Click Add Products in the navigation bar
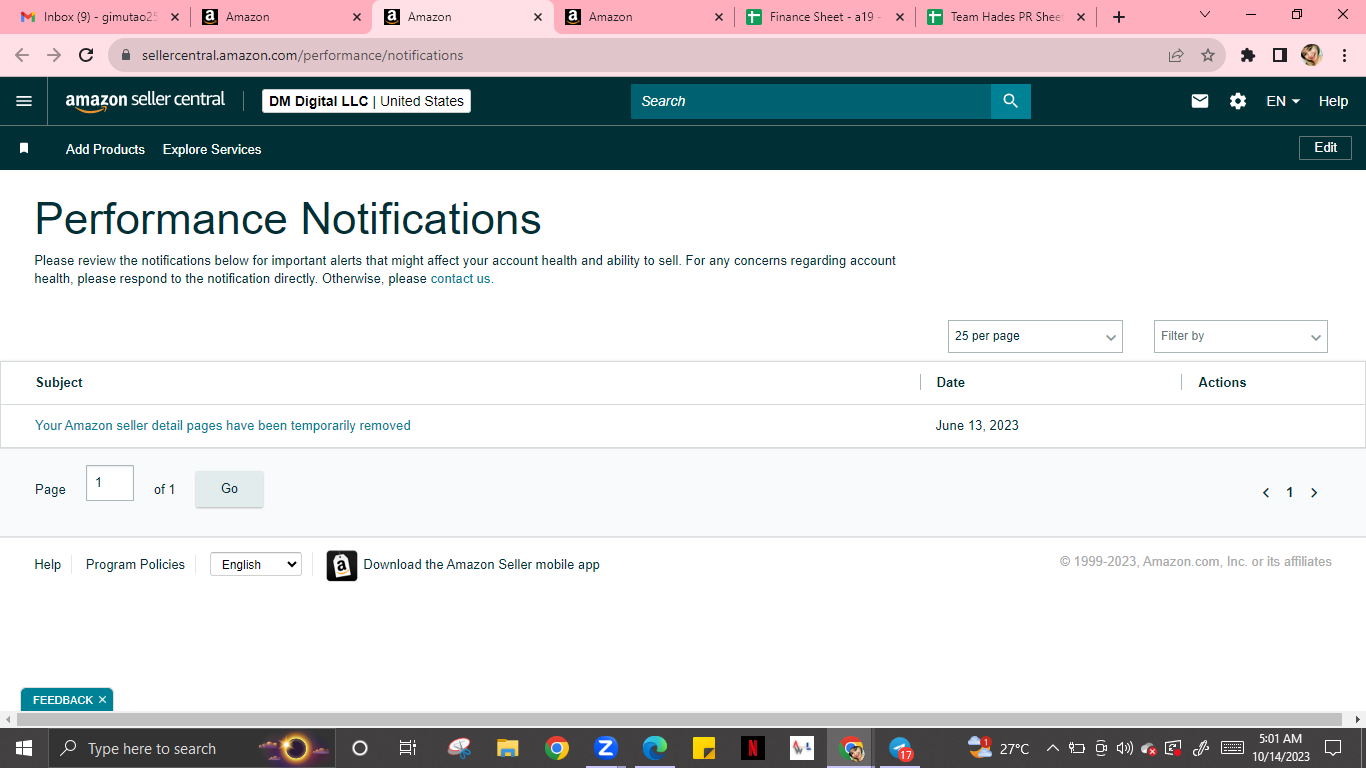 pyautogui.click(x=105, y=149)
